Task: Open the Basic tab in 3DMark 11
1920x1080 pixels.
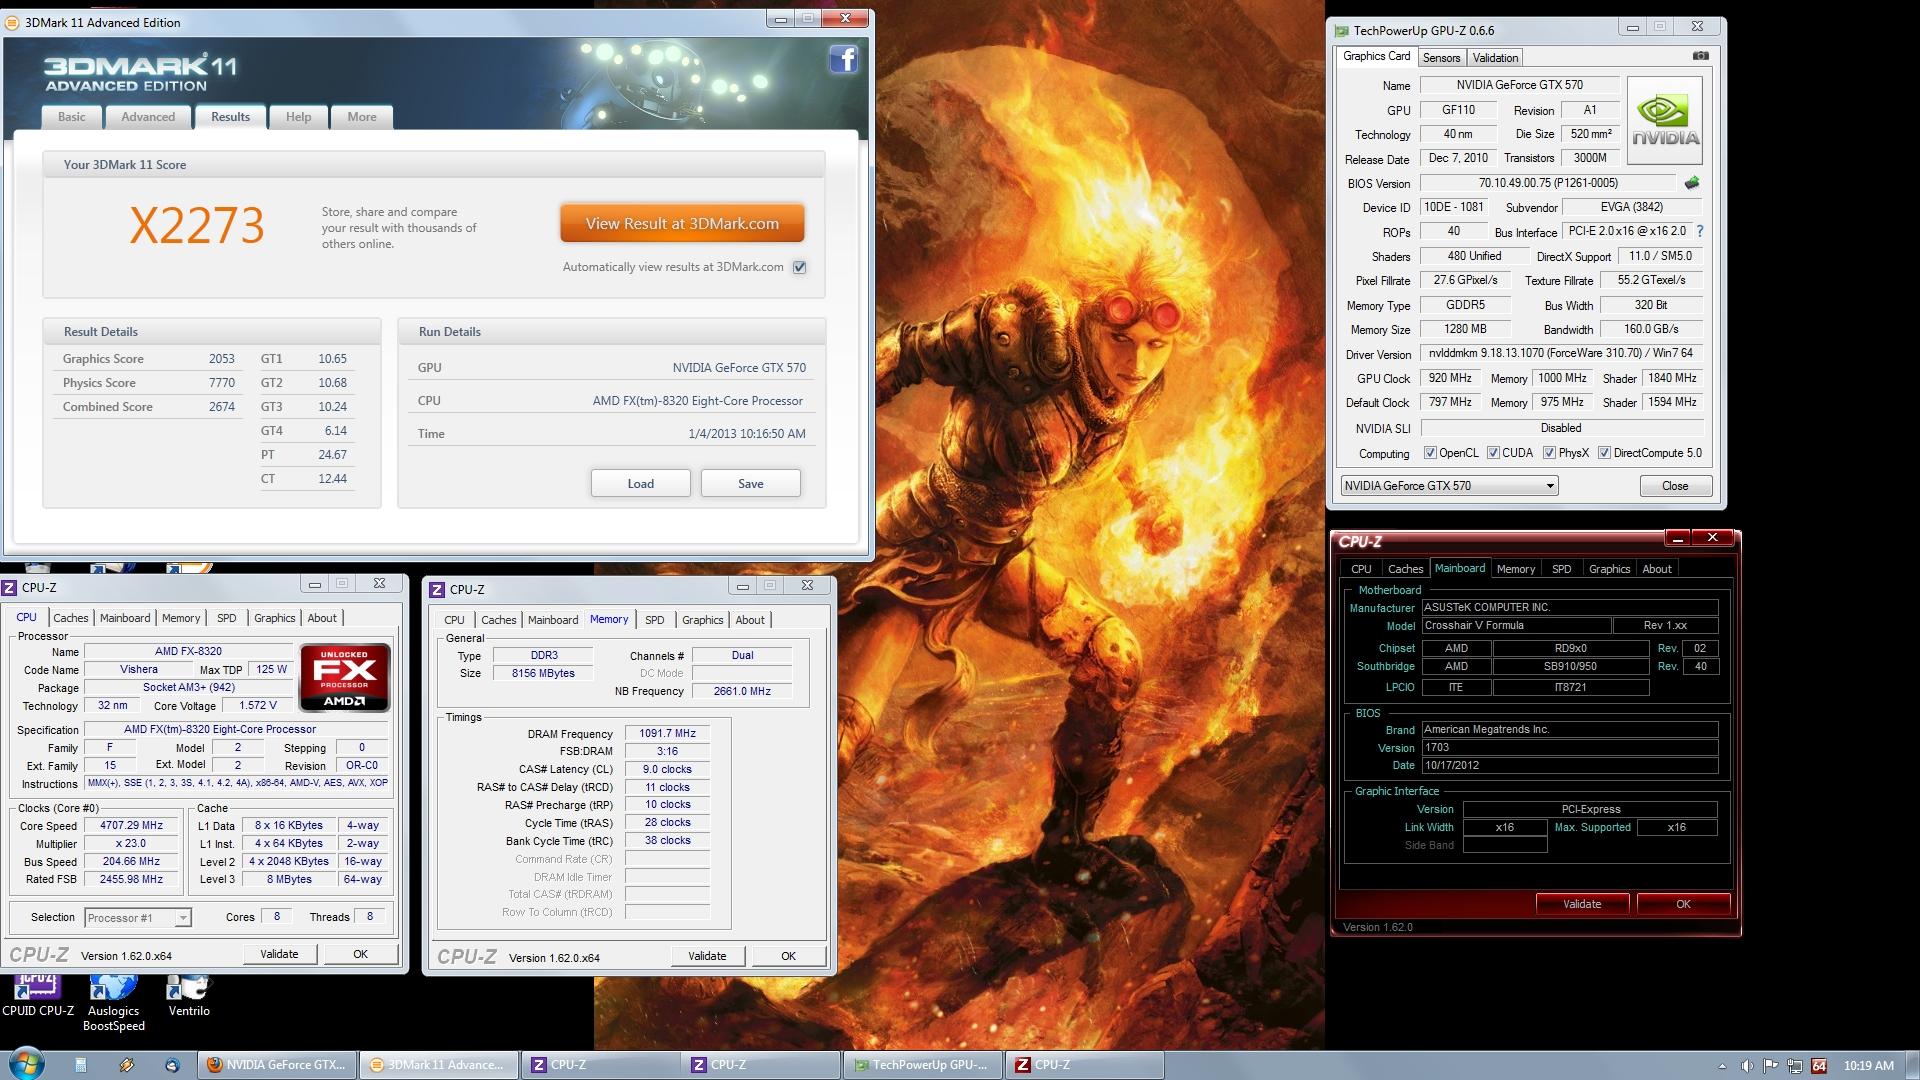Action: [x=72, y=117]
